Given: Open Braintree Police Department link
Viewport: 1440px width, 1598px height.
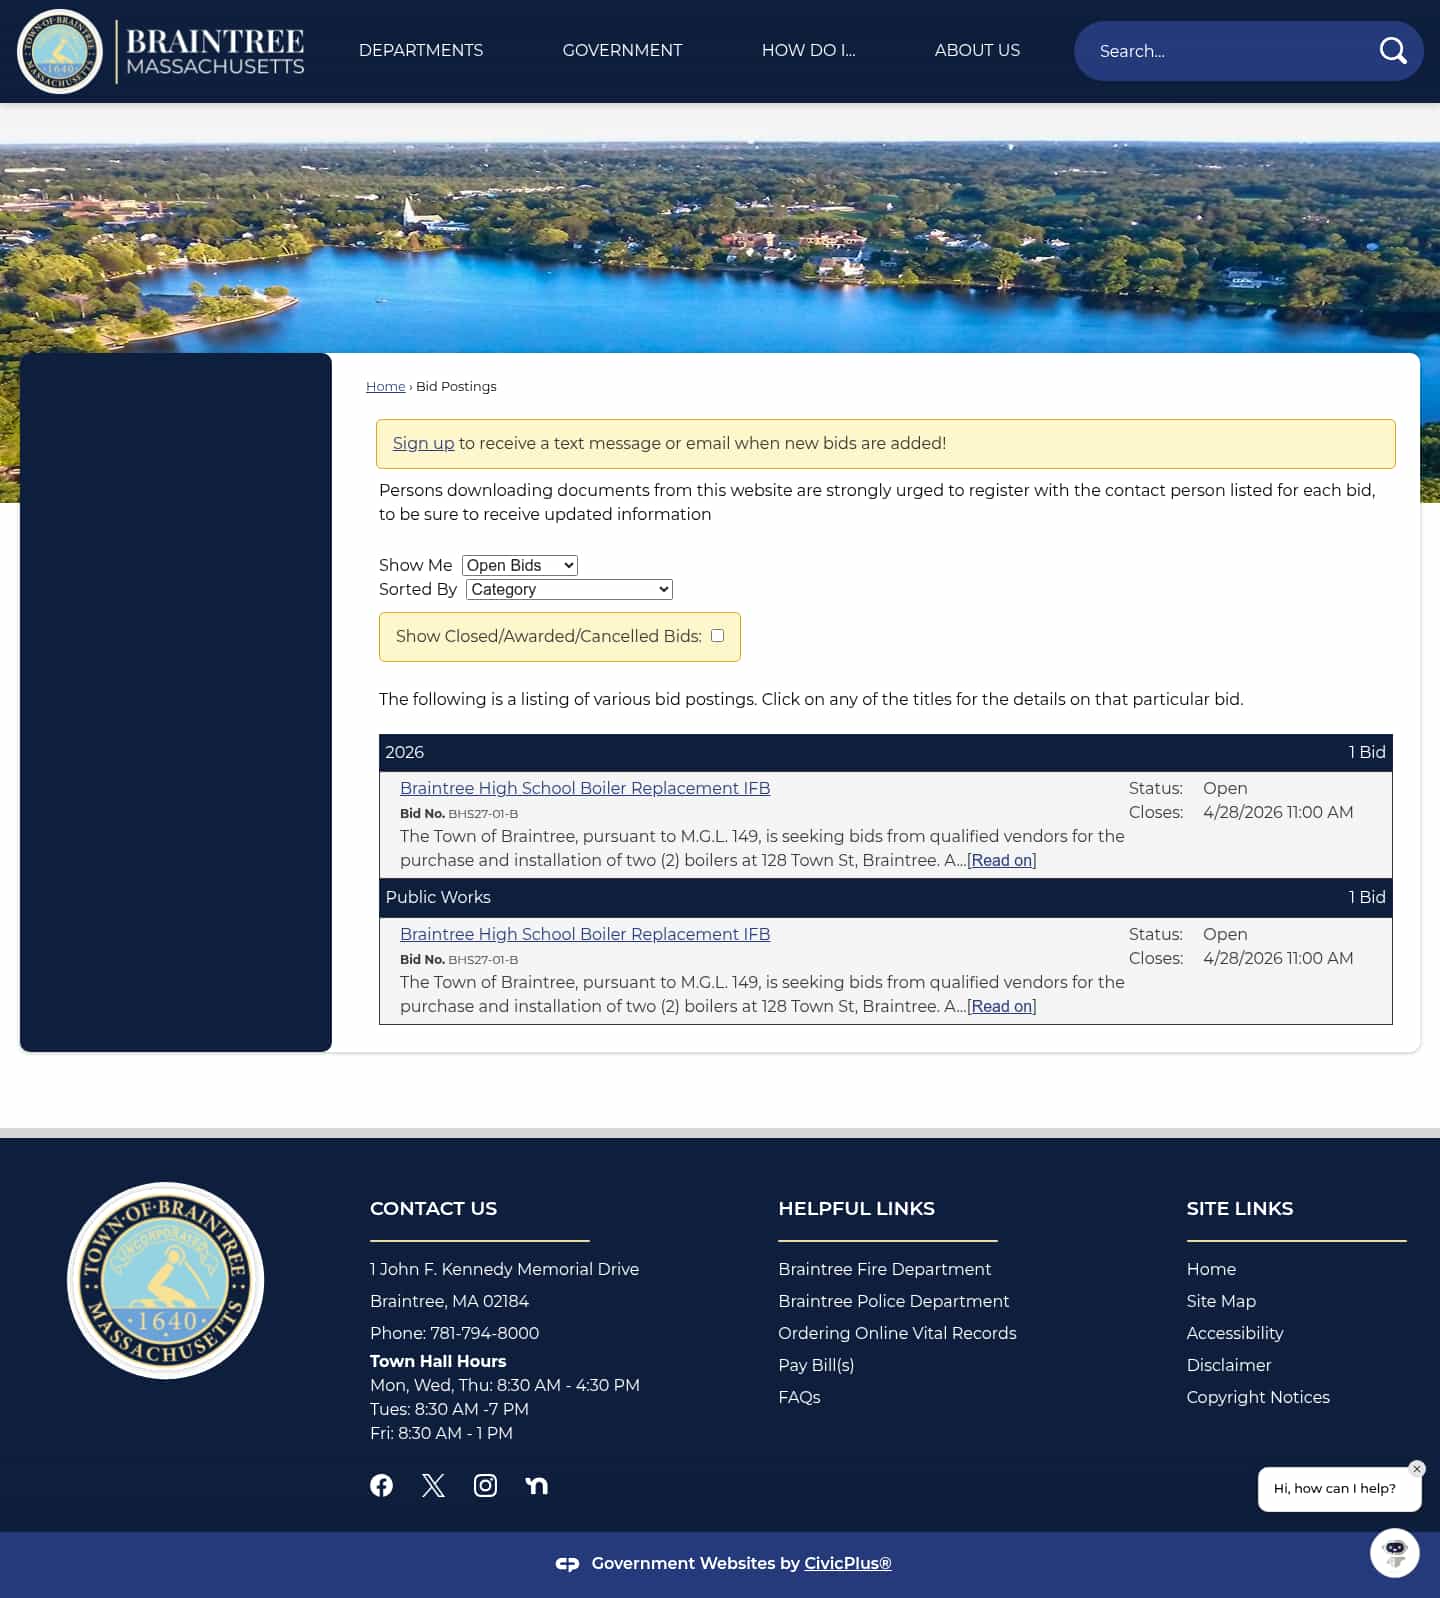Looking at the screenshot, I should point(894,1301).
